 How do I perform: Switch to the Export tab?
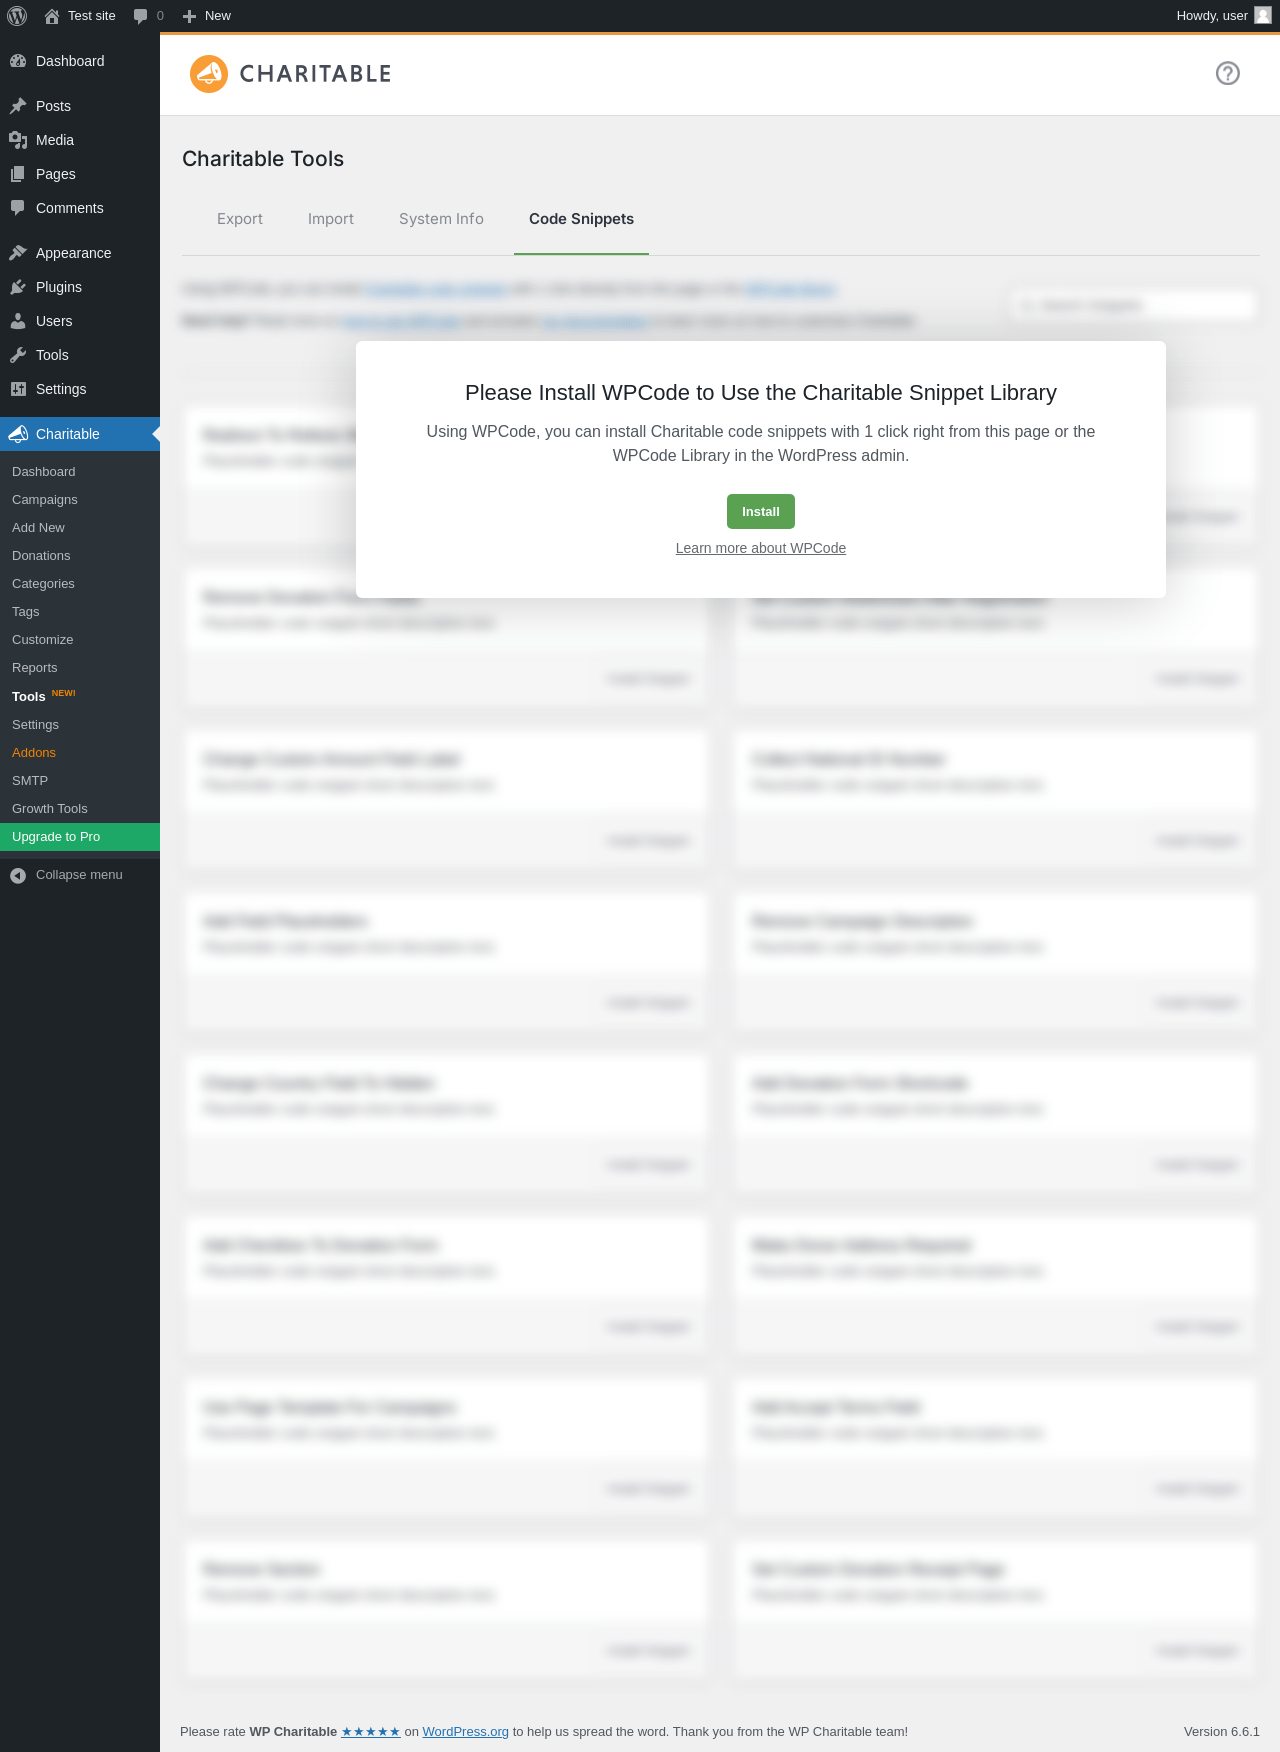240,219
